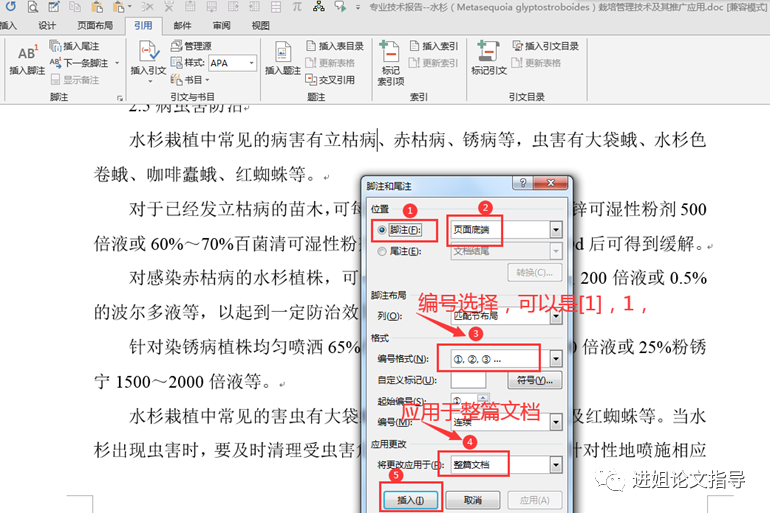Screen dimensions: 770x513
Task: Open the Insert (插入) ribbon tab
Action: coord(8,26)
